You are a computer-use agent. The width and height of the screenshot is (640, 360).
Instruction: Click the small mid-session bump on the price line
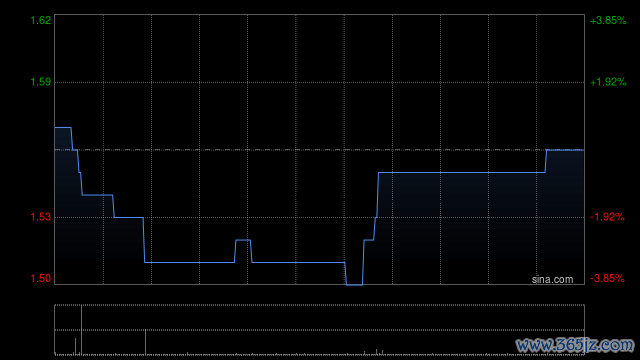coord(243,240)
